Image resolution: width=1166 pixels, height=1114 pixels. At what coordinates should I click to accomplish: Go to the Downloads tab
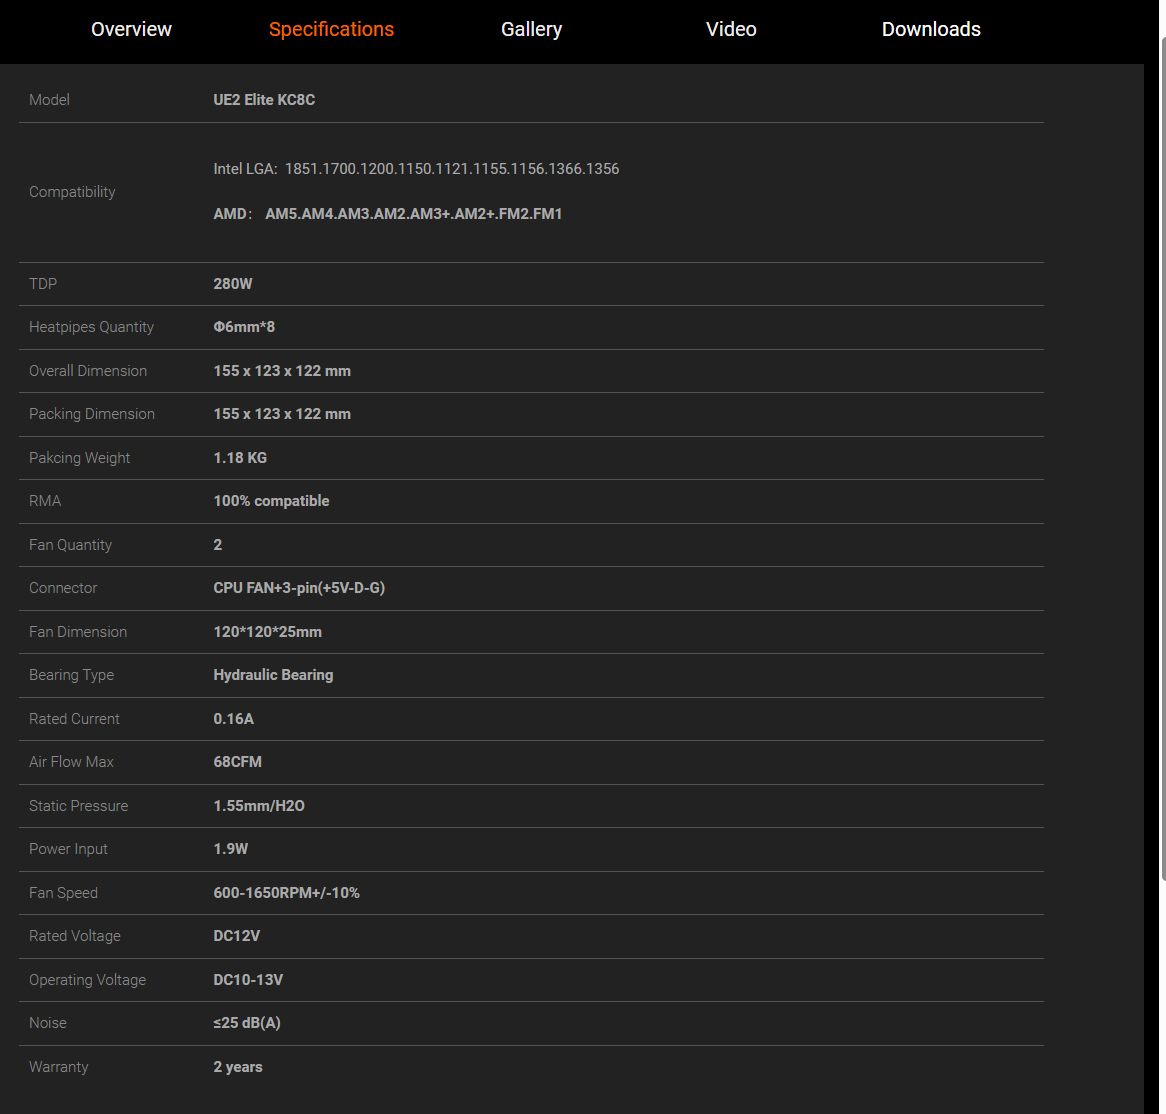coord(931,30)
